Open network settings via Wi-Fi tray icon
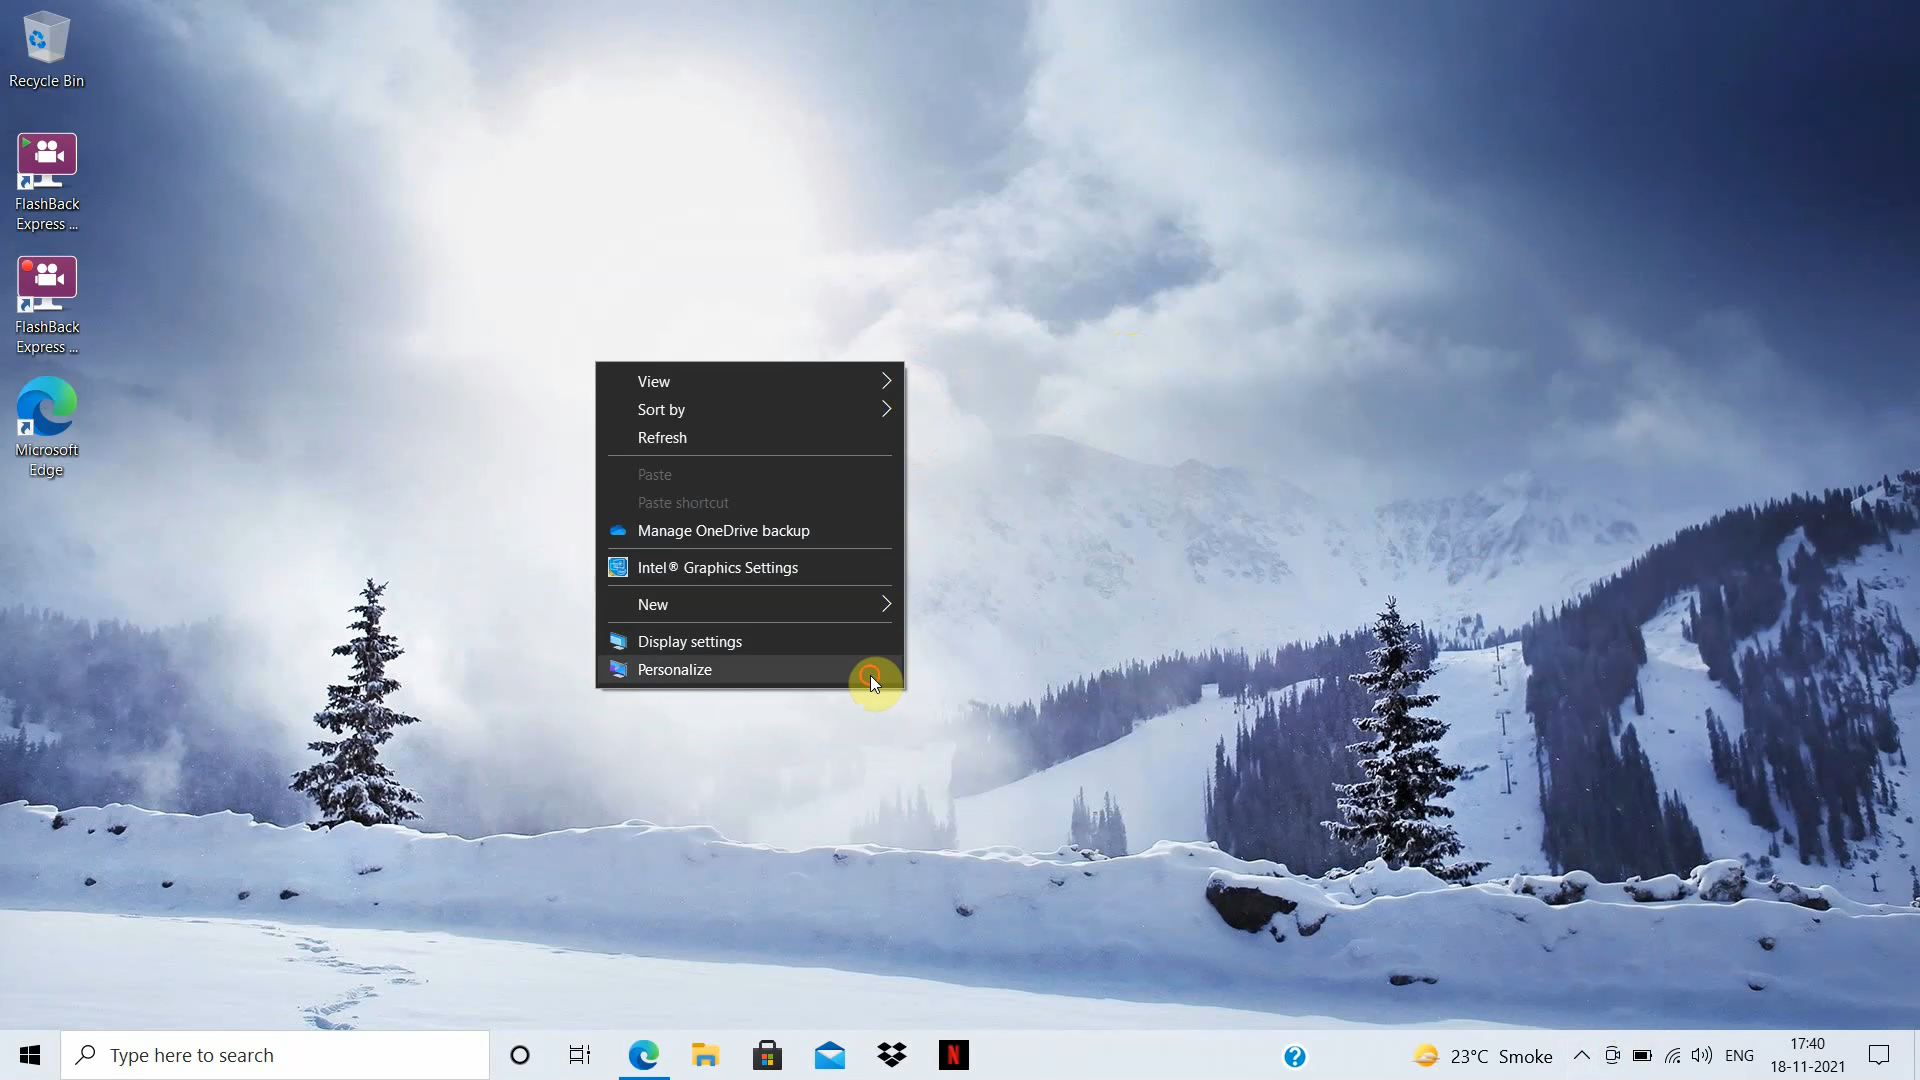 pyautogui.click(x=1673, y=1055)
